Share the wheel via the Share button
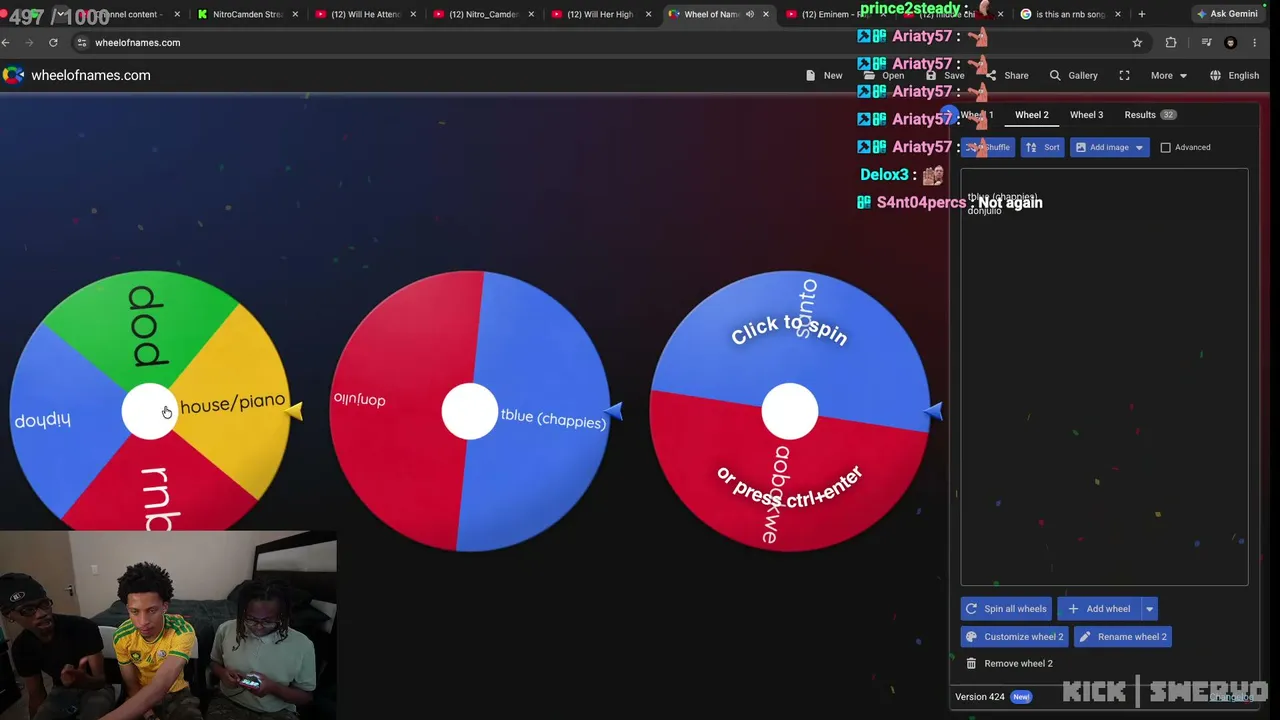1280x720 pixels. [x=1006, y=76]
